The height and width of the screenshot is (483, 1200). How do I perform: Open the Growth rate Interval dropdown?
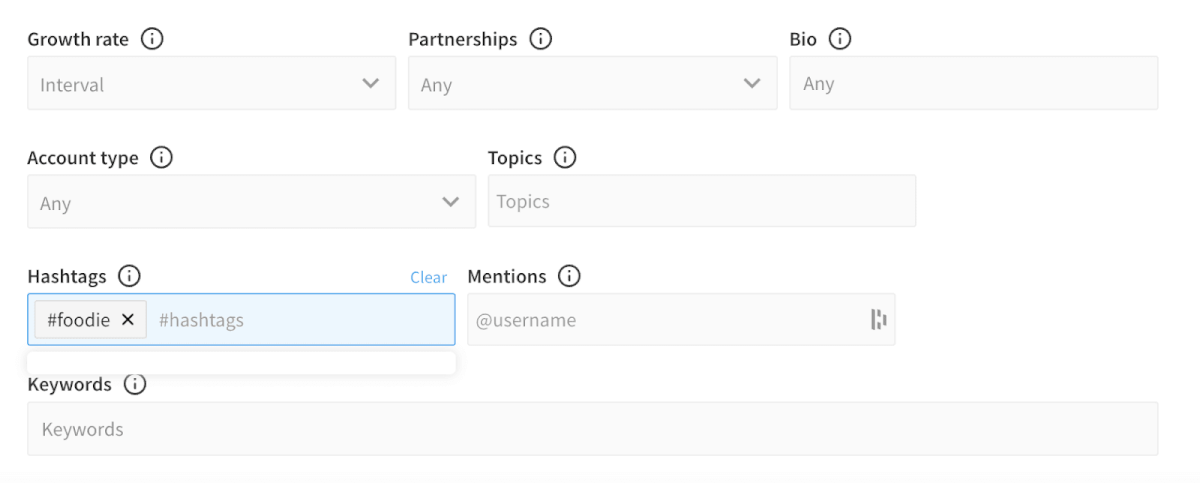click(211, 84)
